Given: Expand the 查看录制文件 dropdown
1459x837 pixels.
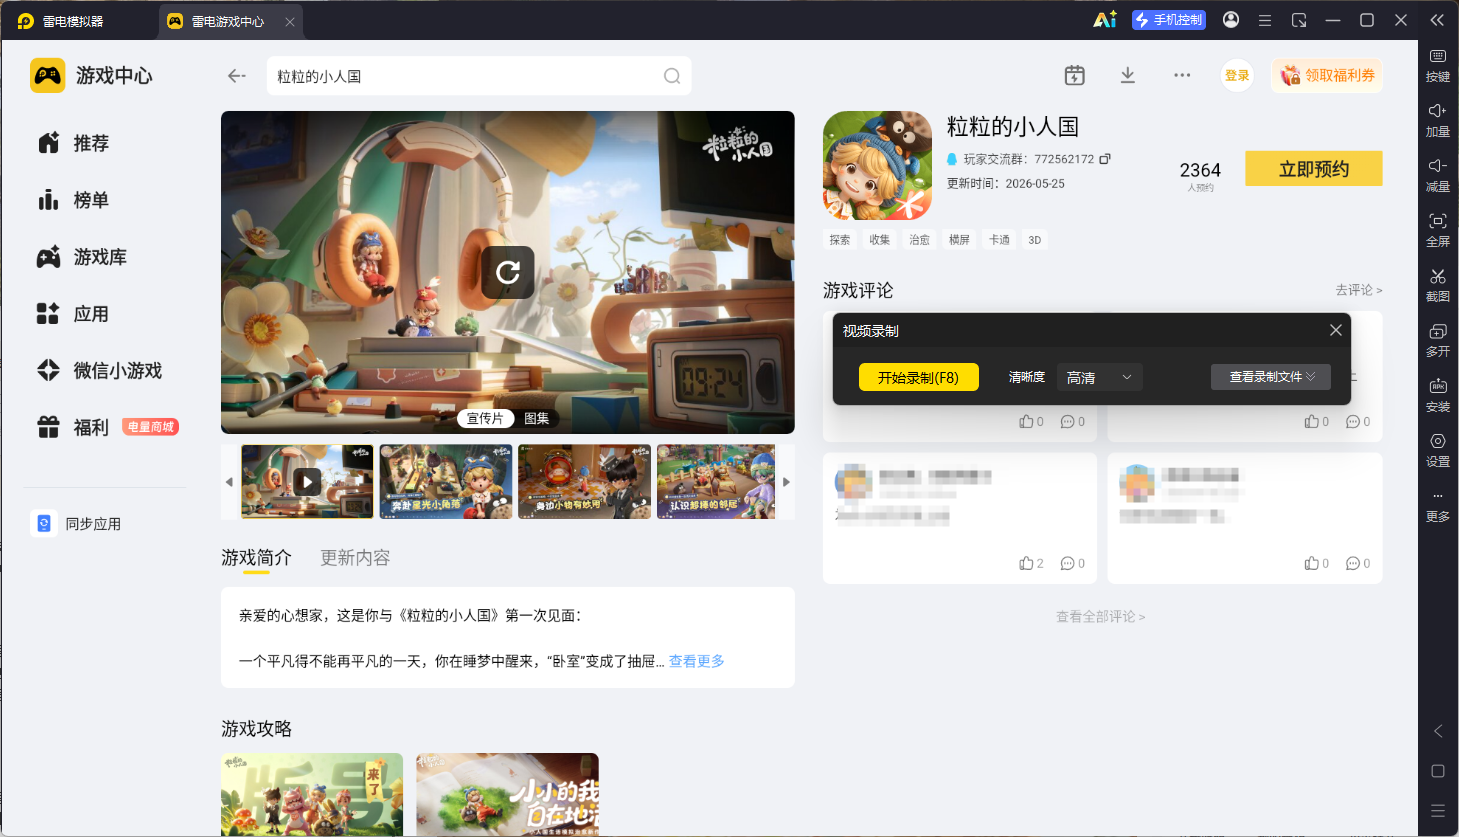Looking at the screenshot, I should click(x=1271, y=377).
